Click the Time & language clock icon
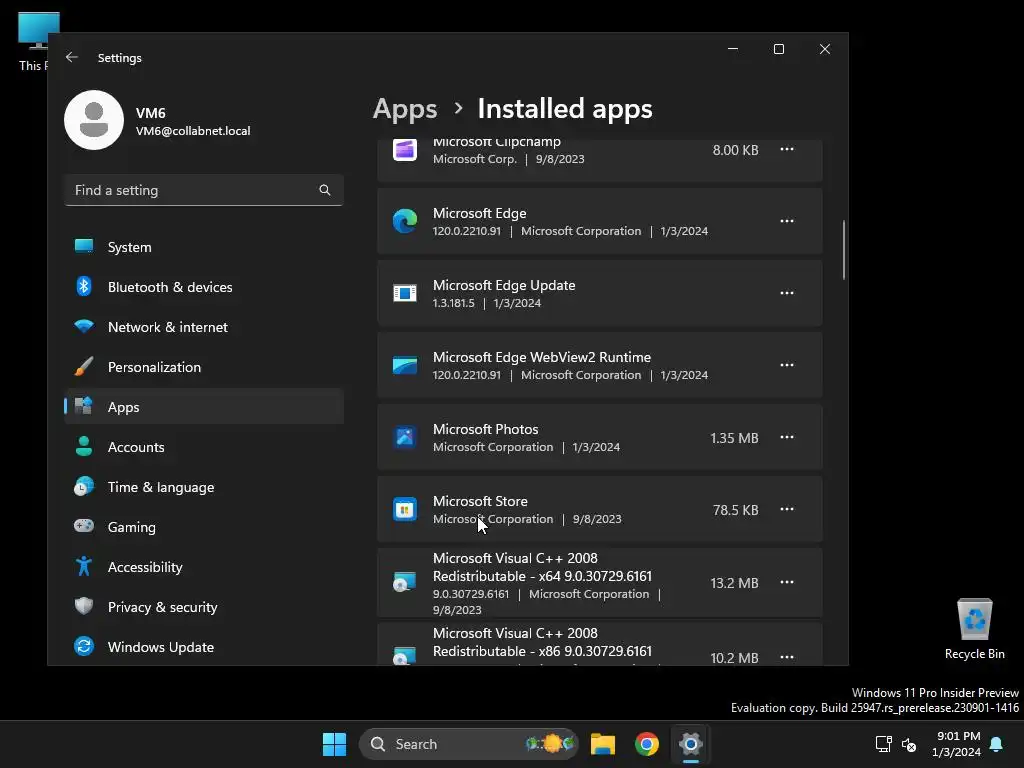1024x768 pixels. pyautogui.click(x=84, y=487)
